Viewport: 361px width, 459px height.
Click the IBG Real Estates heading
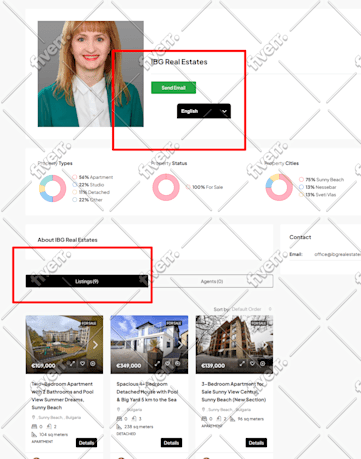(179, 62)
